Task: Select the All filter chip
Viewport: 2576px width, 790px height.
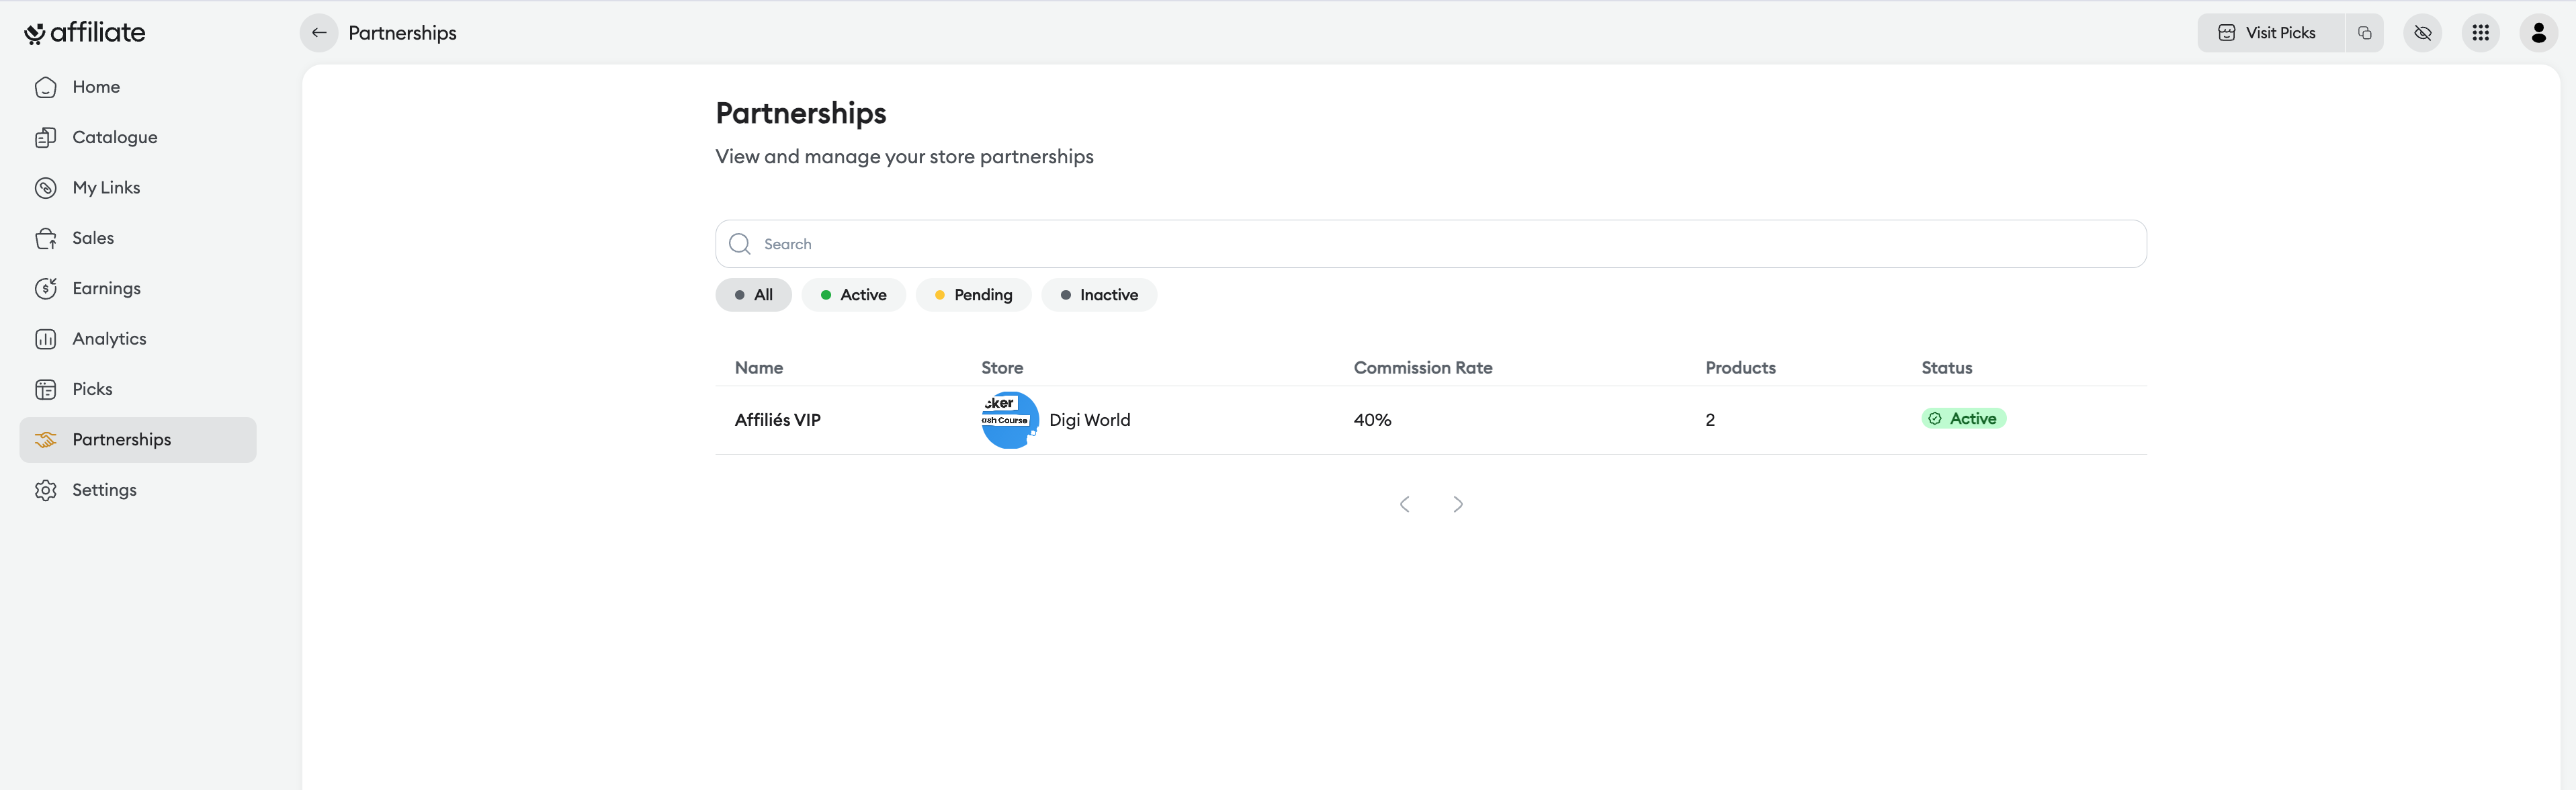Action: tap(753, 295)
